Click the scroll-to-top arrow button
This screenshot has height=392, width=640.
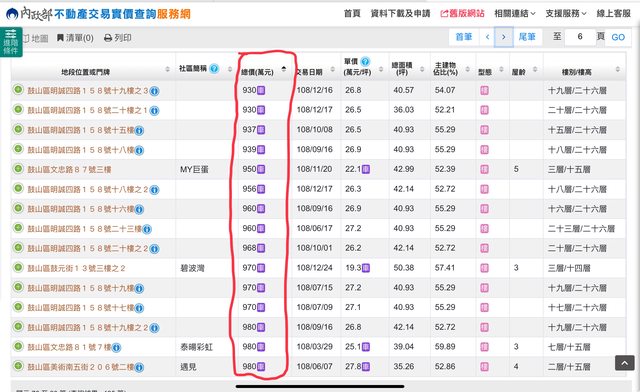pos(624,363)
